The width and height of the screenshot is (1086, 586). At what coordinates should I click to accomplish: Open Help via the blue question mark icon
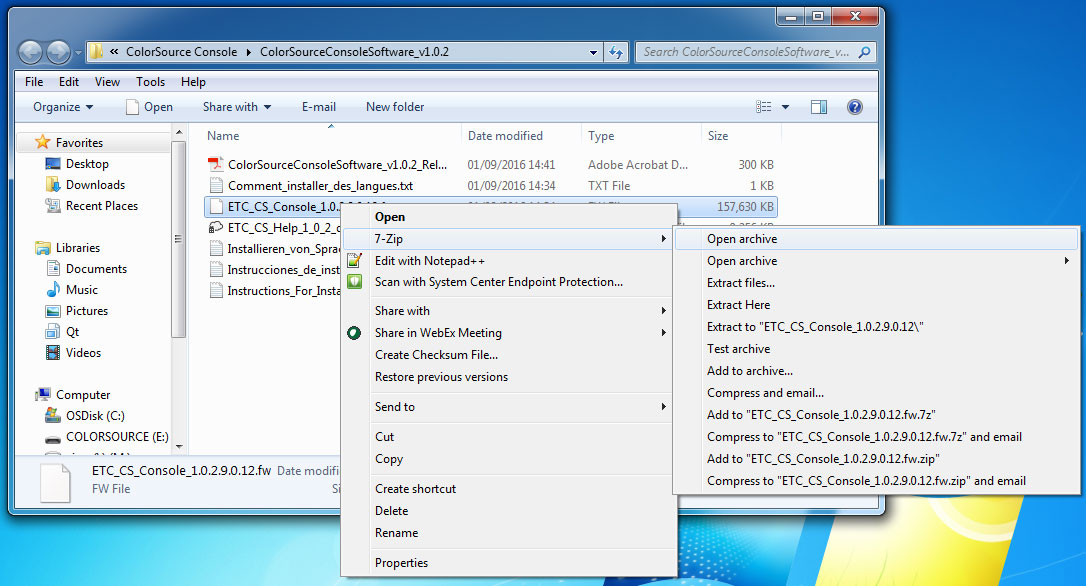pyautogui.click(x=855, y=107)
